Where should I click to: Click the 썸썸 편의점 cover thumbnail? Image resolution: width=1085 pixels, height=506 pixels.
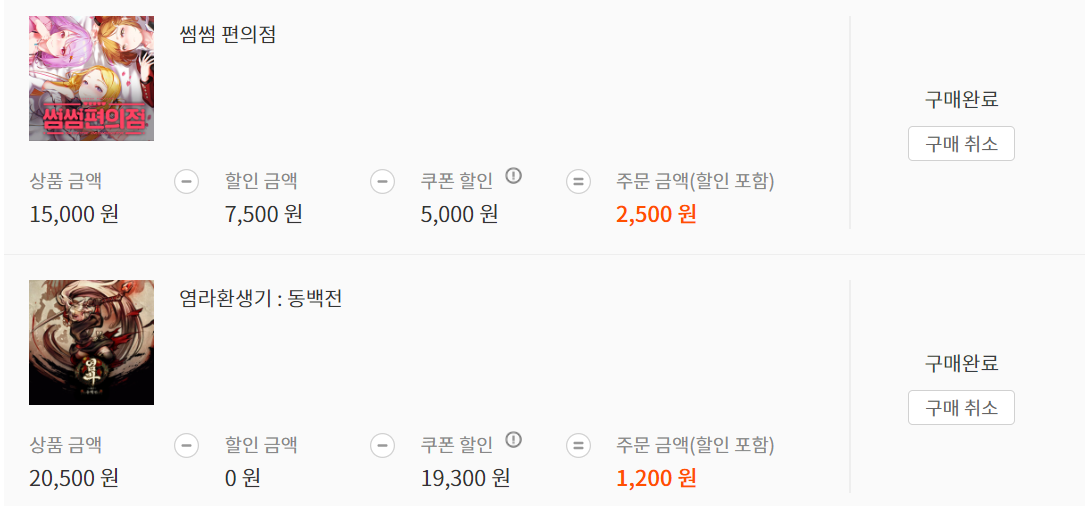pos(91,78)
